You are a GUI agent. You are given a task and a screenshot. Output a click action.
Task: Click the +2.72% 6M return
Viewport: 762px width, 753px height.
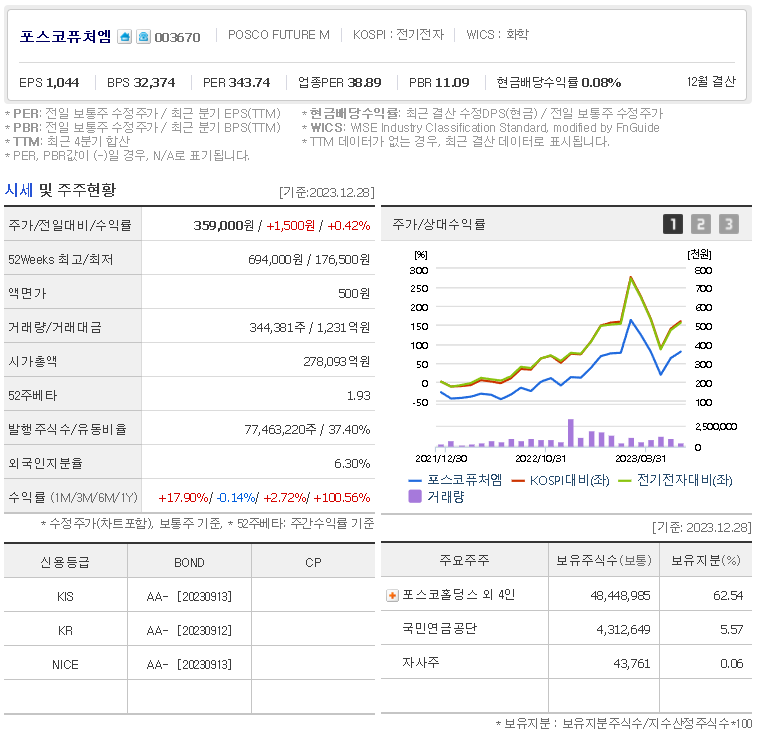[x=285, y=498]
